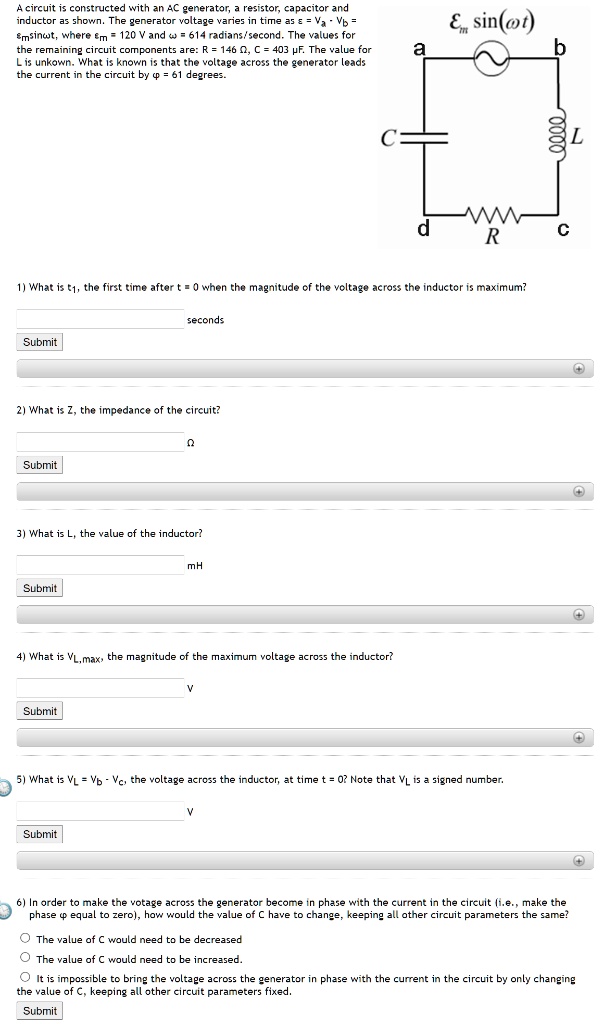Click the bubble icon beside question 5
The height and width of the screenshot is (1024, 604).
coord(6,787)
